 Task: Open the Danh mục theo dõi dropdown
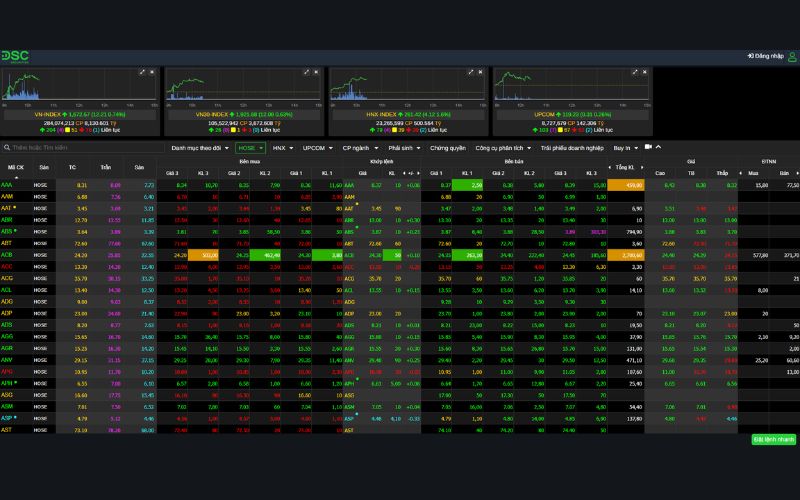[199, 147]
